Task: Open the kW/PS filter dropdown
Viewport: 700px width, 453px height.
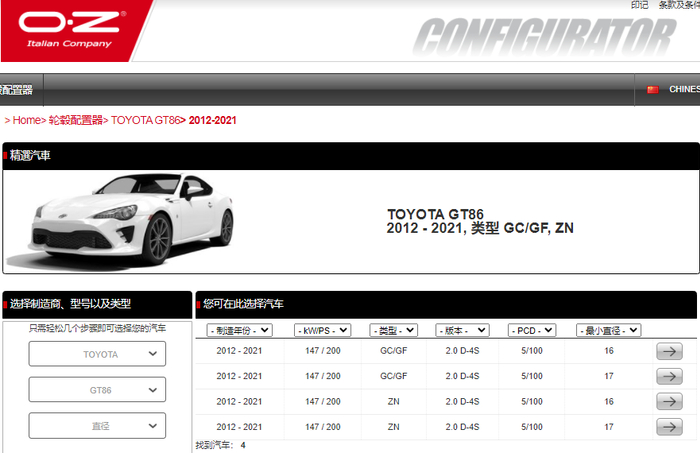Action: click(322, 330)
